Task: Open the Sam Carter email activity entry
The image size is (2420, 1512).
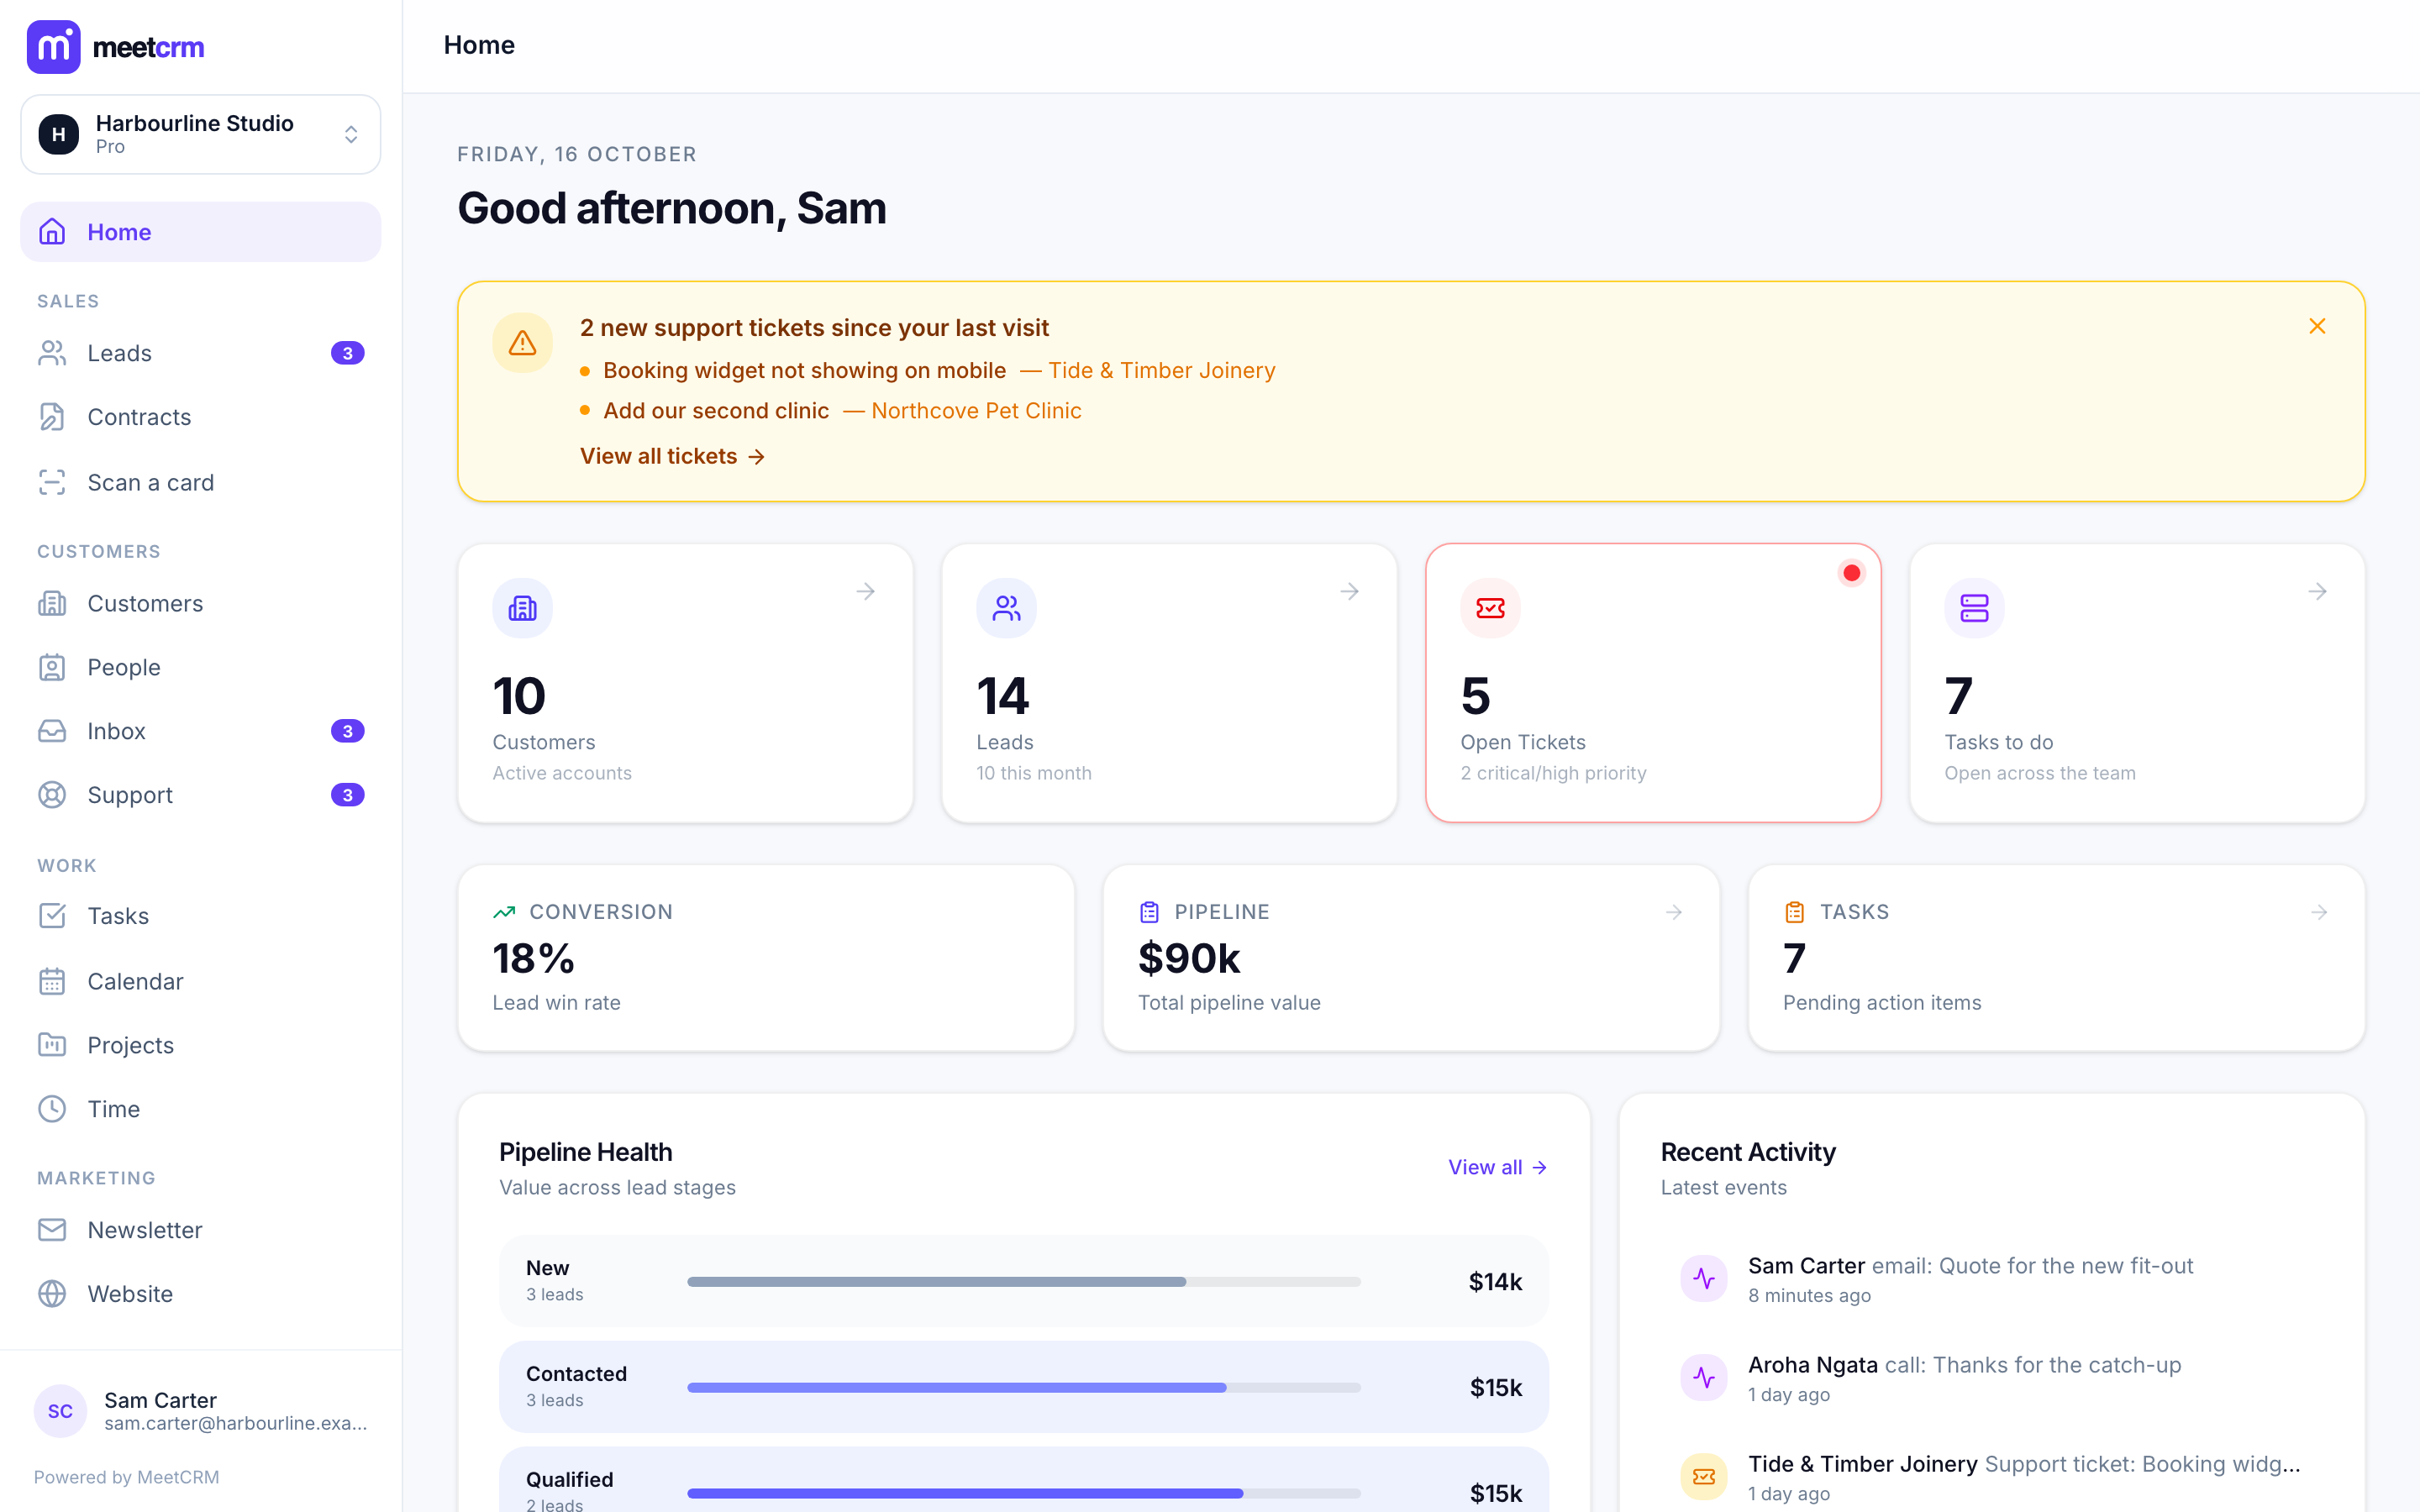Action: click(1991, 1279)
